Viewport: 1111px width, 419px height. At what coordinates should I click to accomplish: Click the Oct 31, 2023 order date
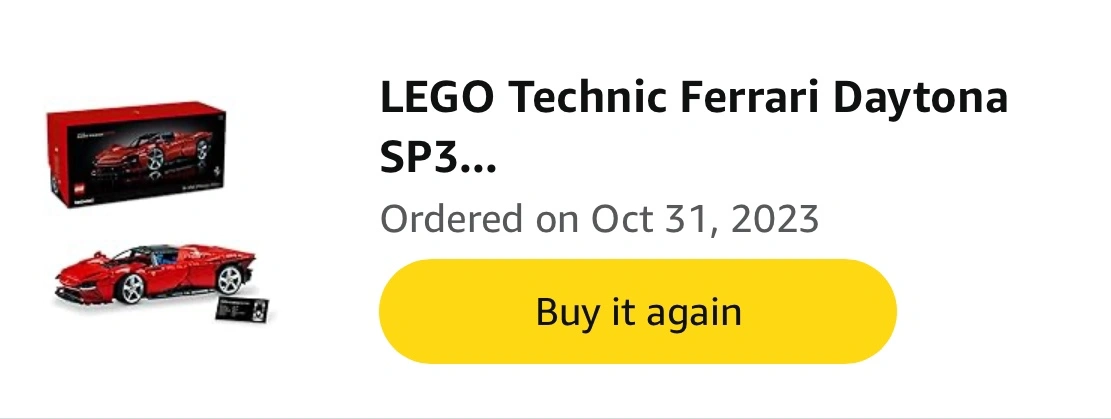click(x=704, y=218)
